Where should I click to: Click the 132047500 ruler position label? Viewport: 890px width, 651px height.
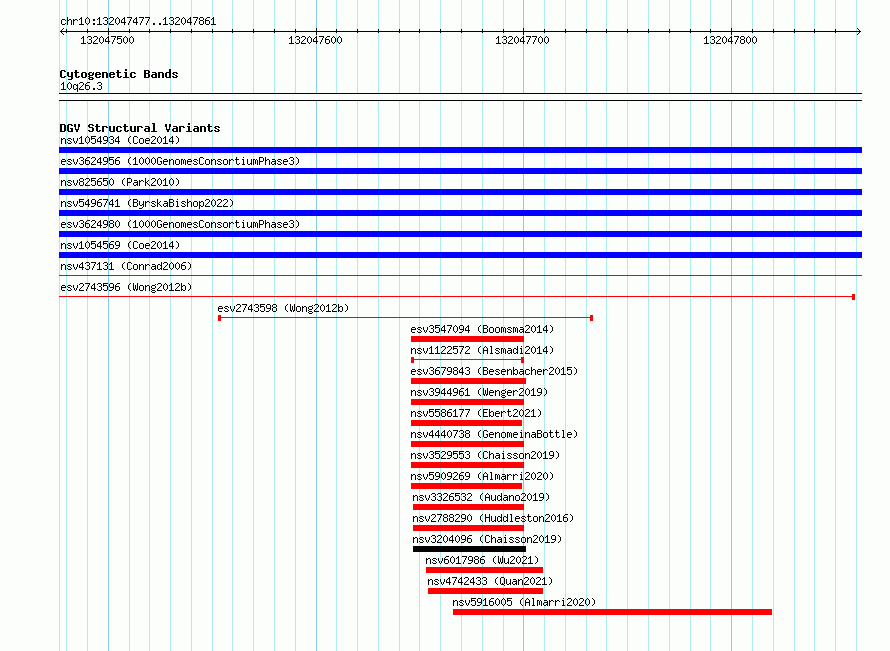[107, 40]
